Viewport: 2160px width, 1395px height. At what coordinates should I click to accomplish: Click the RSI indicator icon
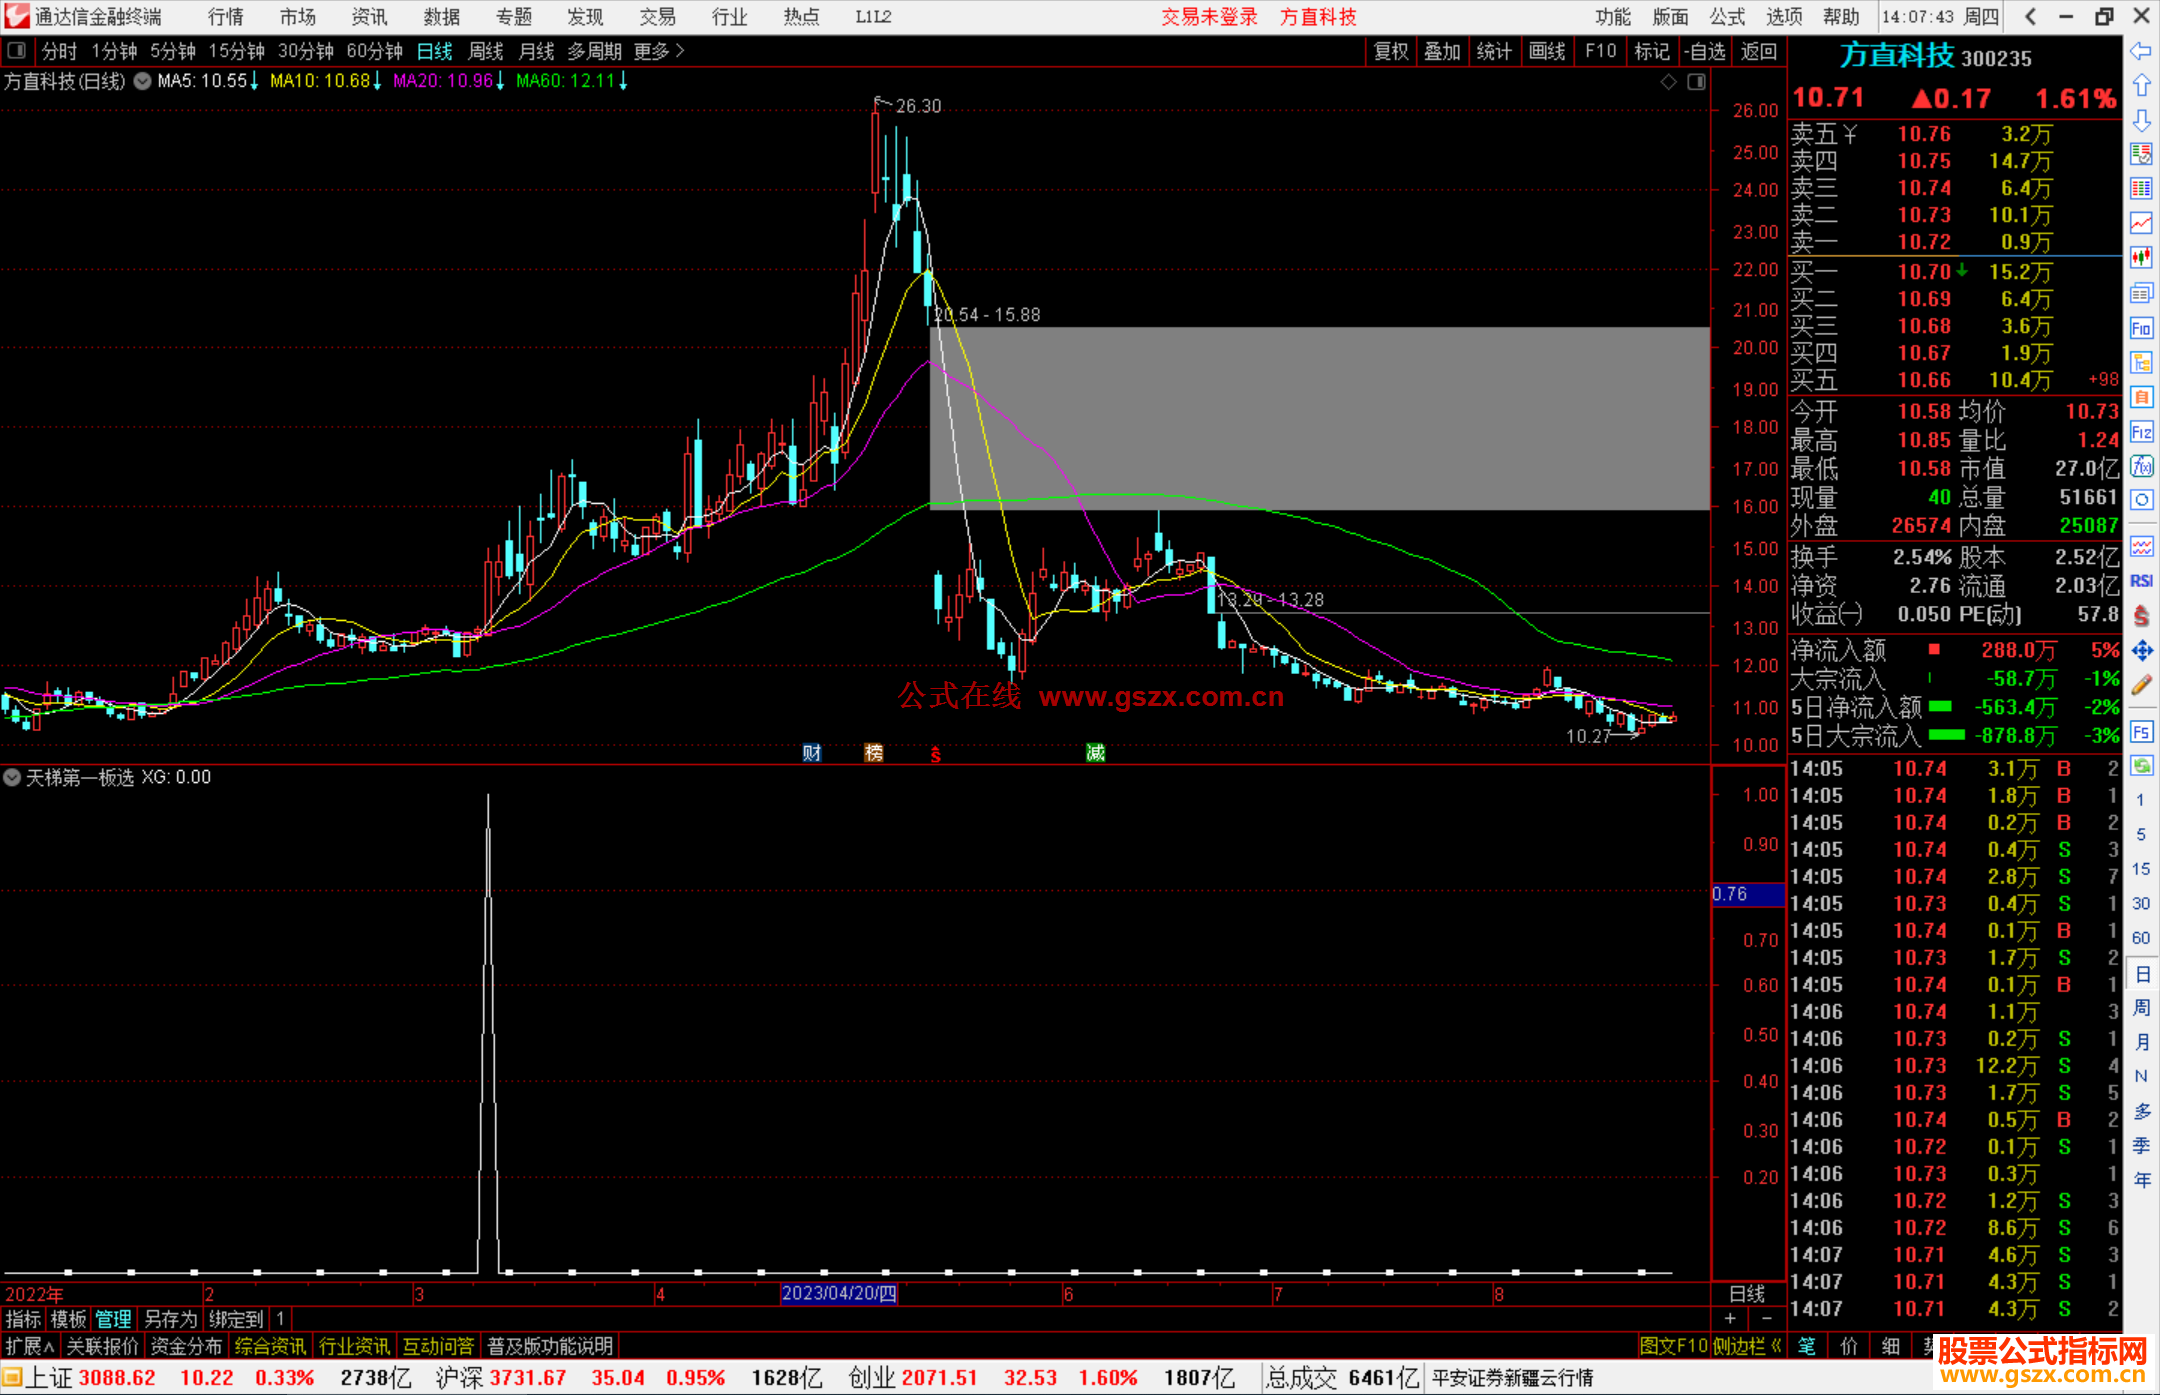click(2141, 581)
